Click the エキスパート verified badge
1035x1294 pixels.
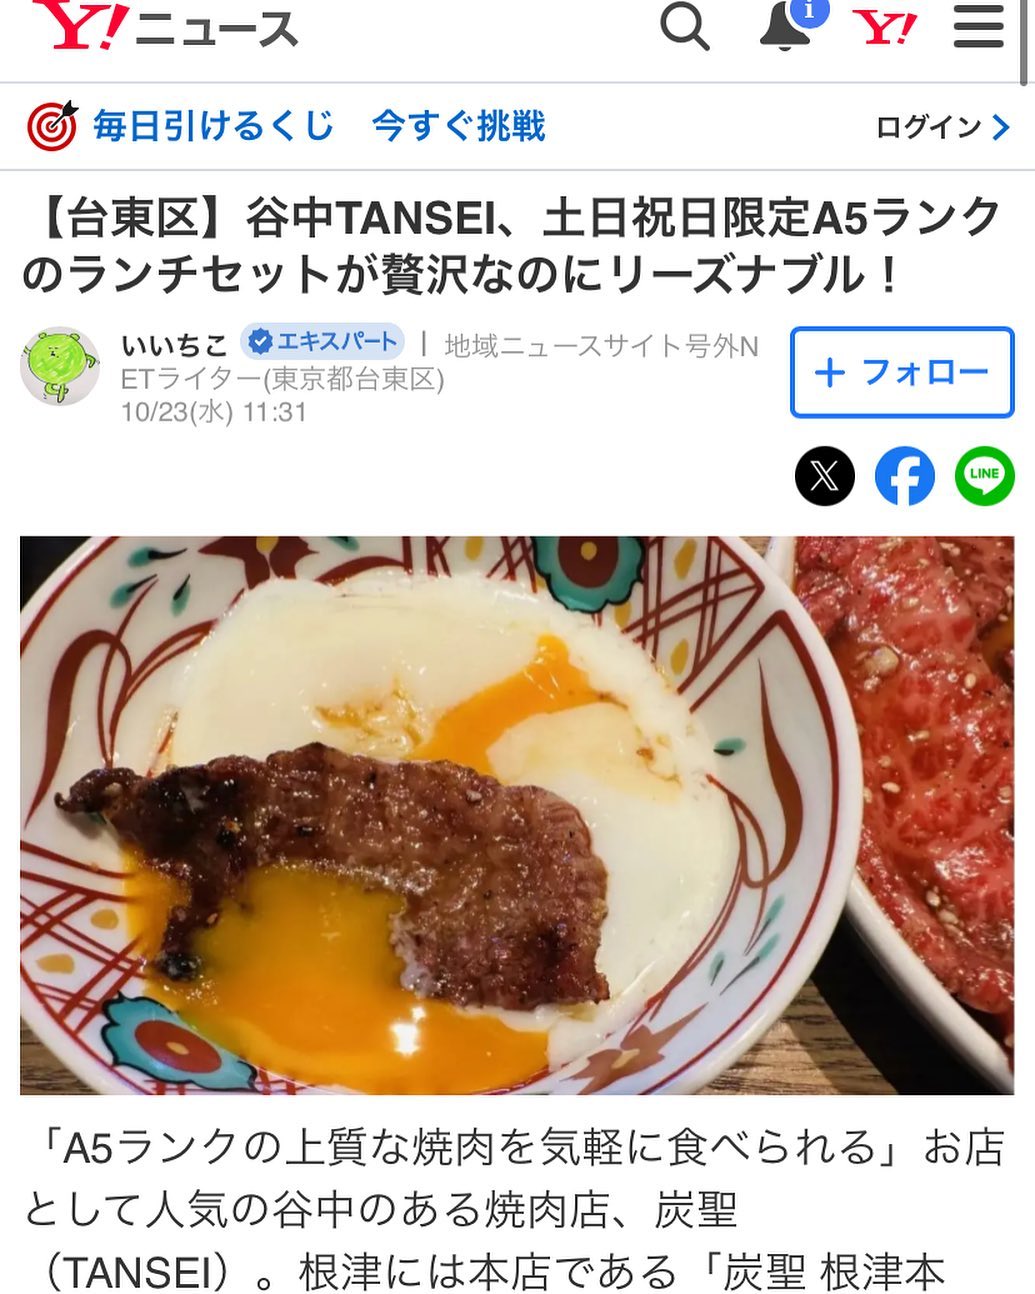coord(322,342)
